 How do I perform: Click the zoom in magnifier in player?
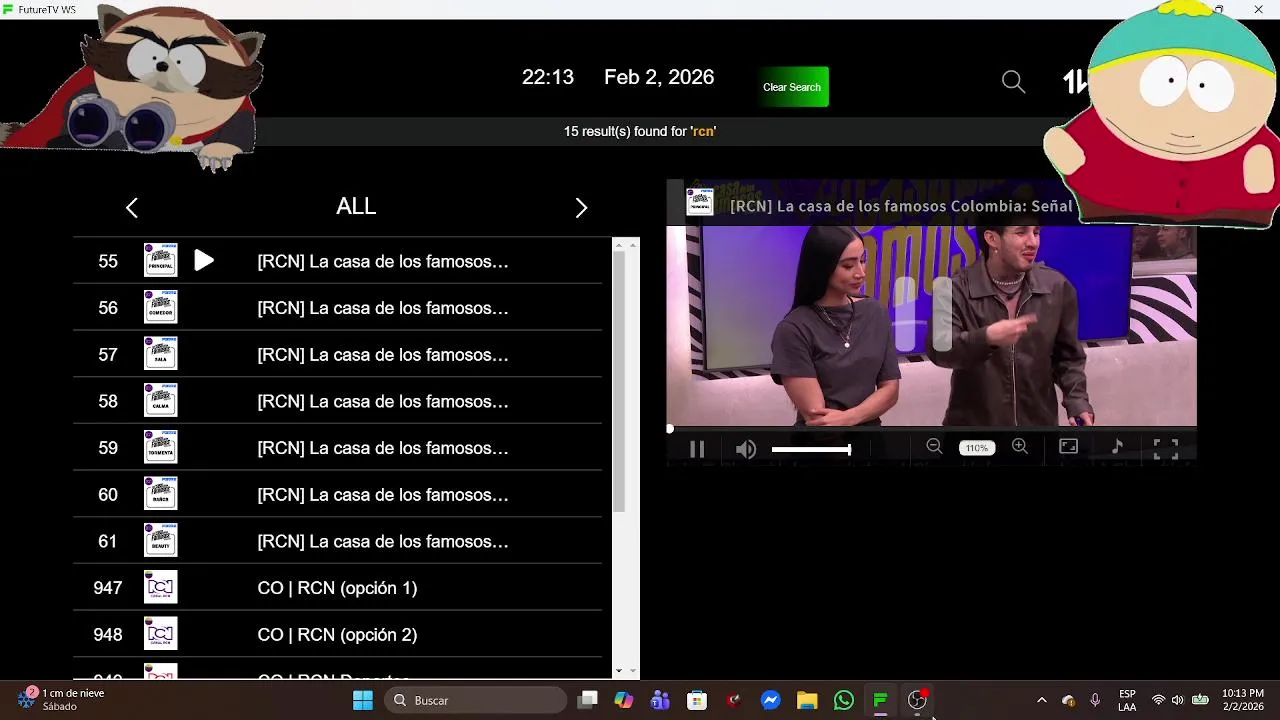pos(1019,447)
